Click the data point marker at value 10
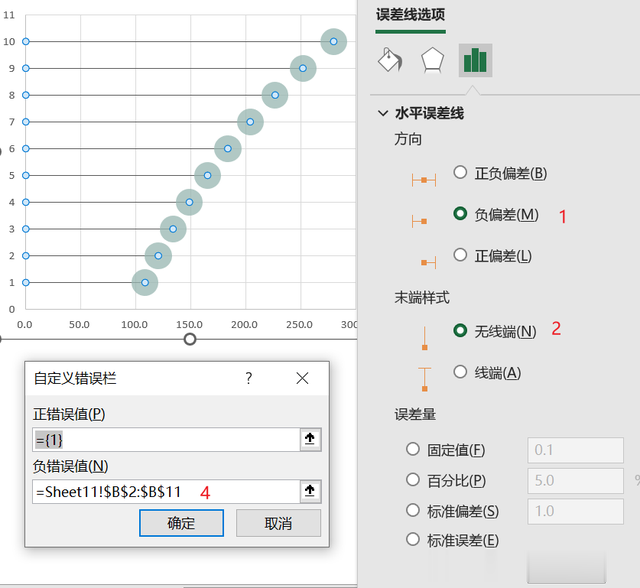Image resolution: width=640 pixels, height=588 pixels. click(333, 42)
